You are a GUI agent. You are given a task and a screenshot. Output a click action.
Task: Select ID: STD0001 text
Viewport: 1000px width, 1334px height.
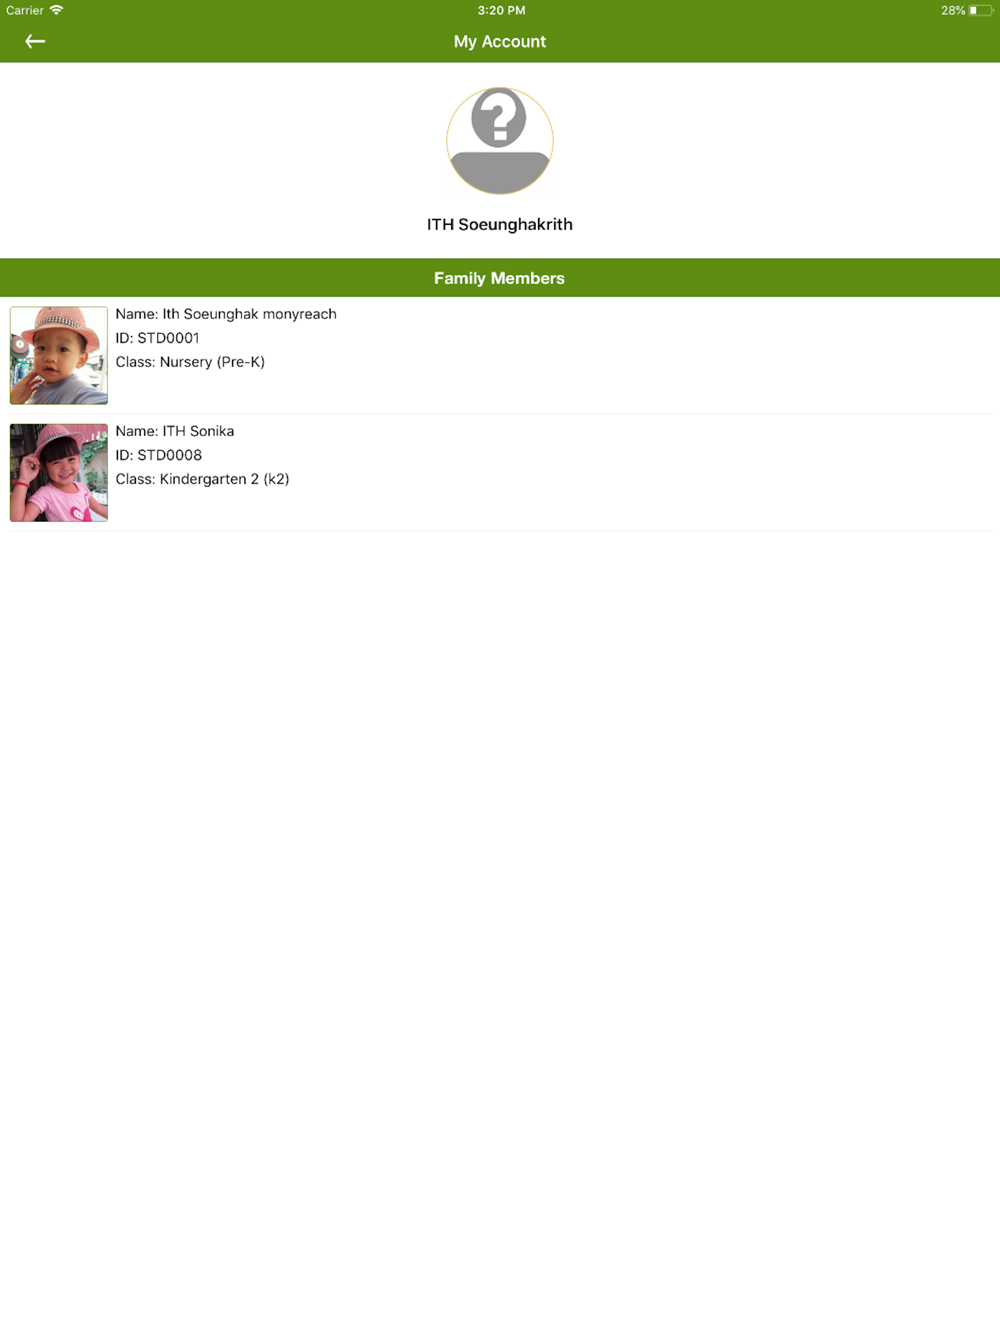coord(157,338)
